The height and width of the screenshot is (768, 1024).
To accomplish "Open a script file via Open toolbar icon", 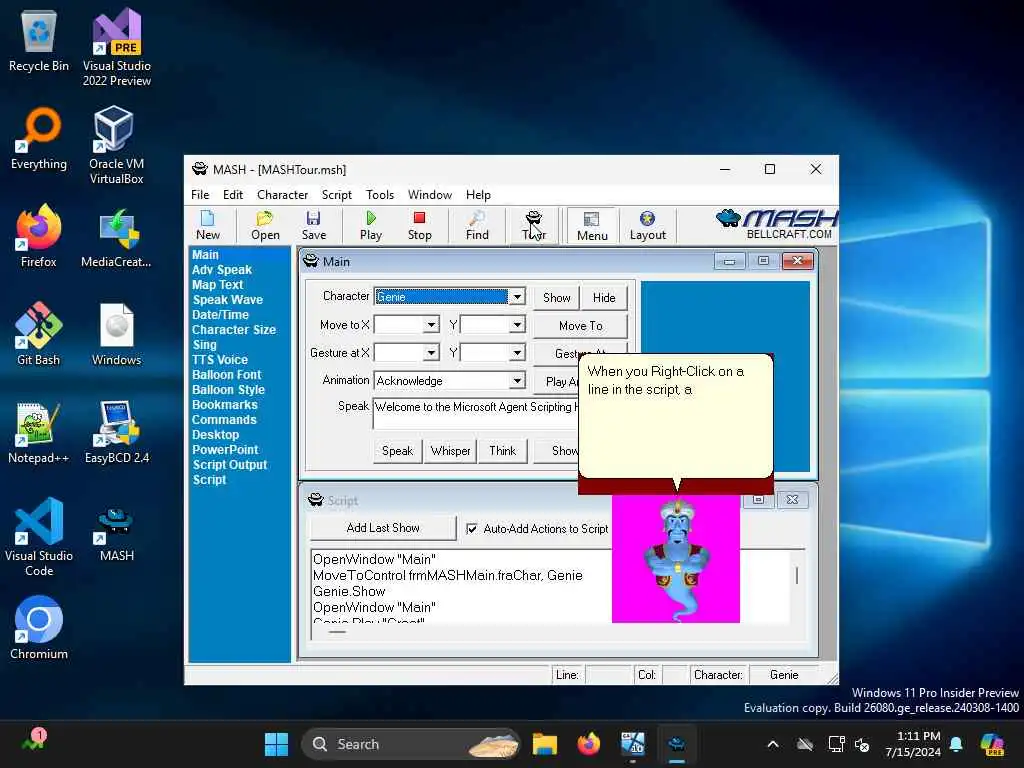I will point(265,225).
